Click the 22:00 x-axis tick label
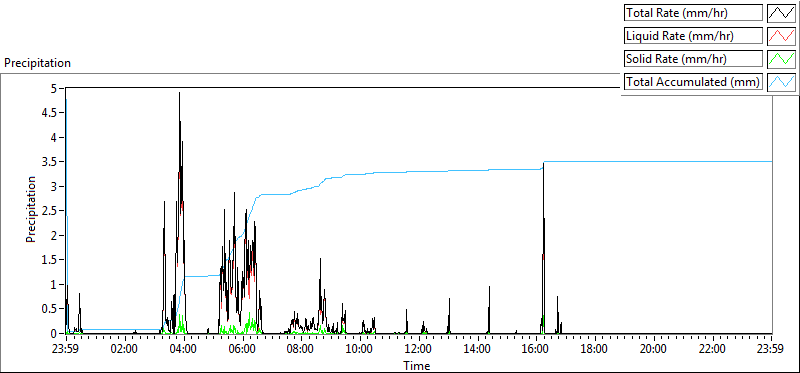The height and width of the screenshot is (373, 800). click(713, 350)
